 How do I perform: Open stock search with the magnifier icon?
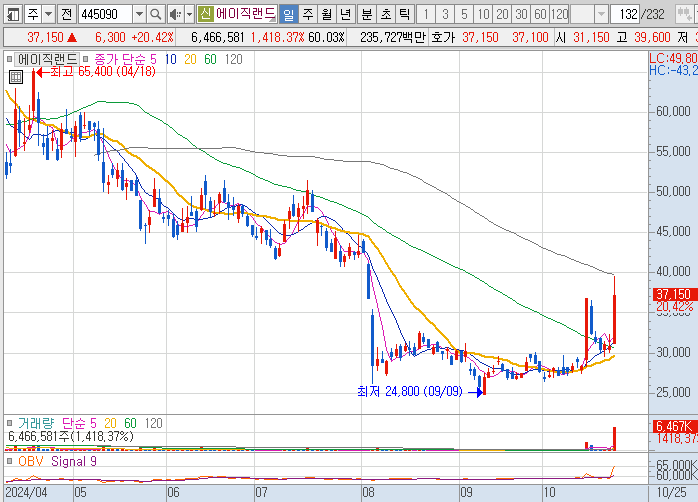[x=155, y=14]
